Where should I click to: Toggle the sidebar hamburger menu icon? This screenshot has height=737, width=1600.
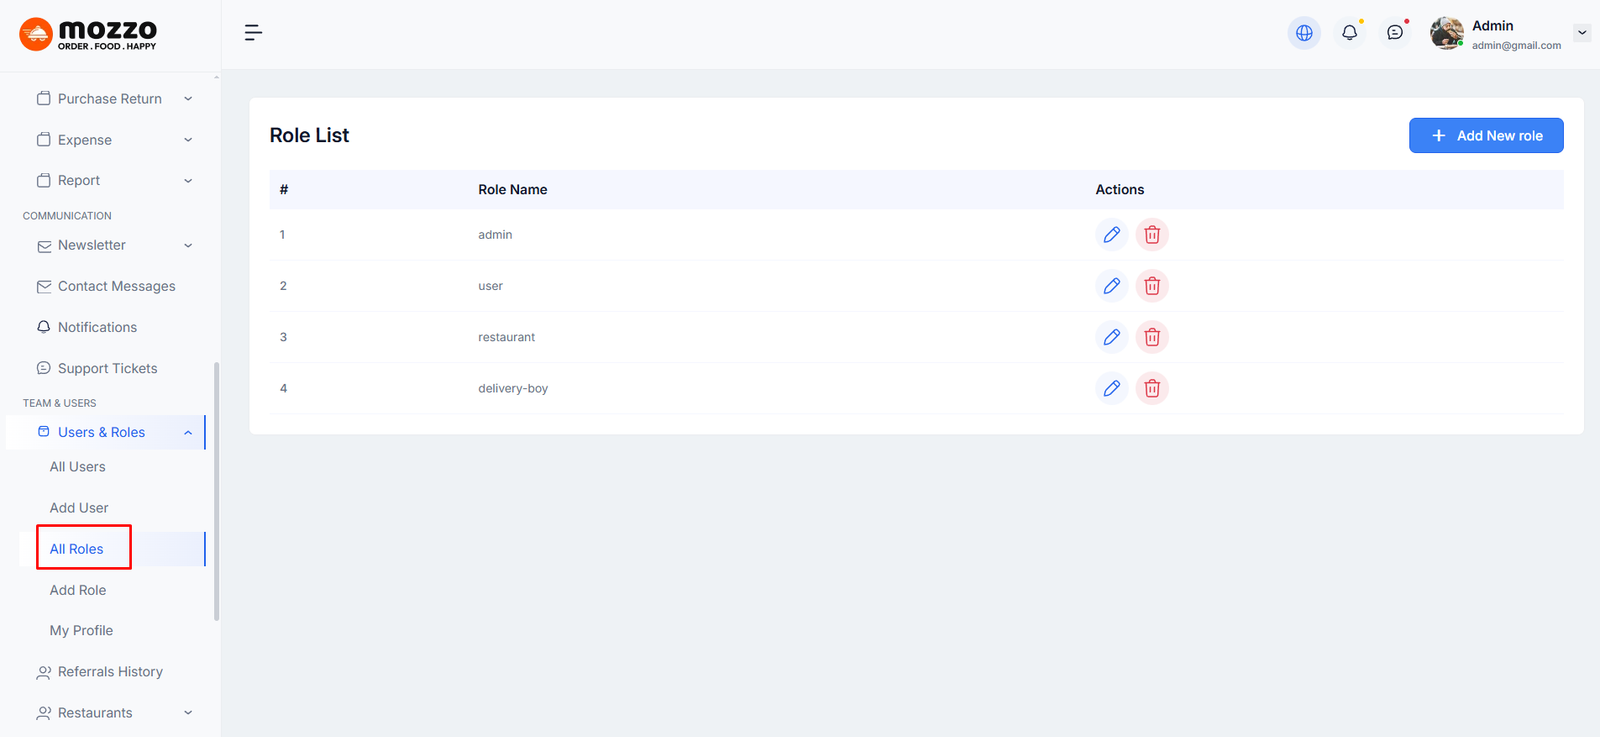(x=253, y=33)
